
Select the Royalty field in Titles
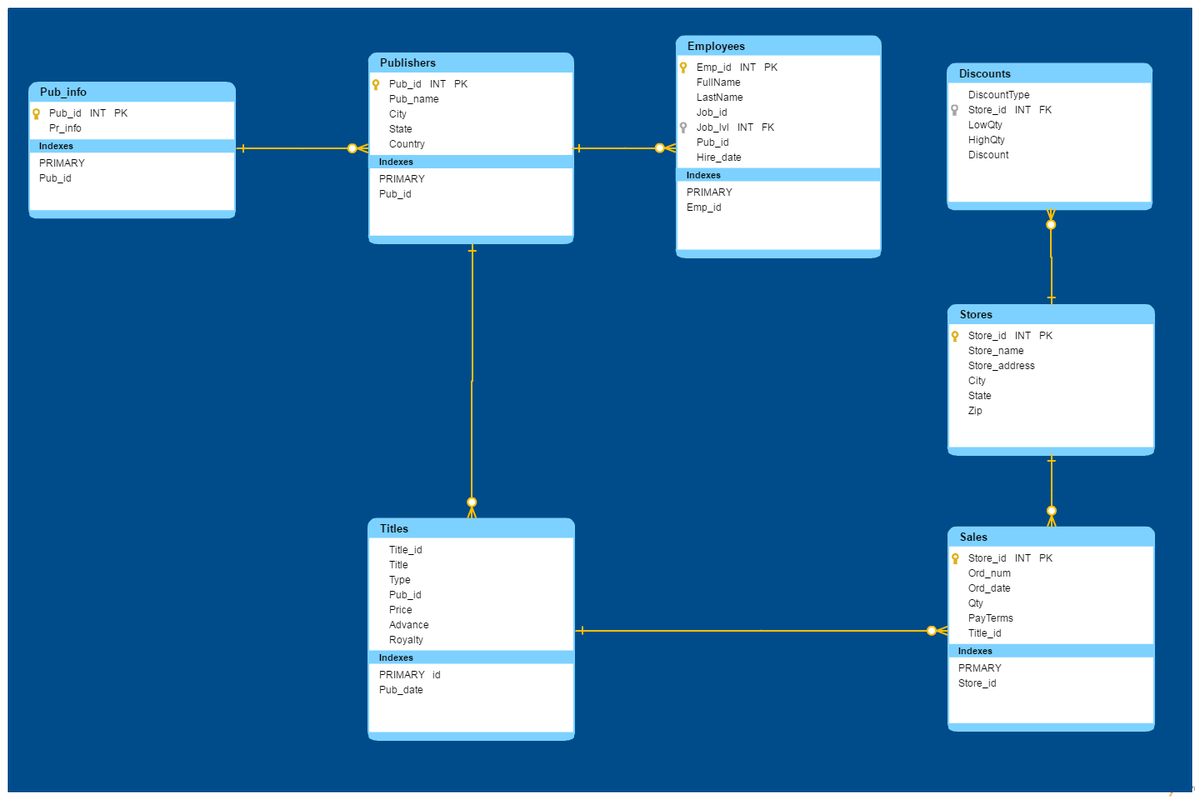tap(406, 640)
